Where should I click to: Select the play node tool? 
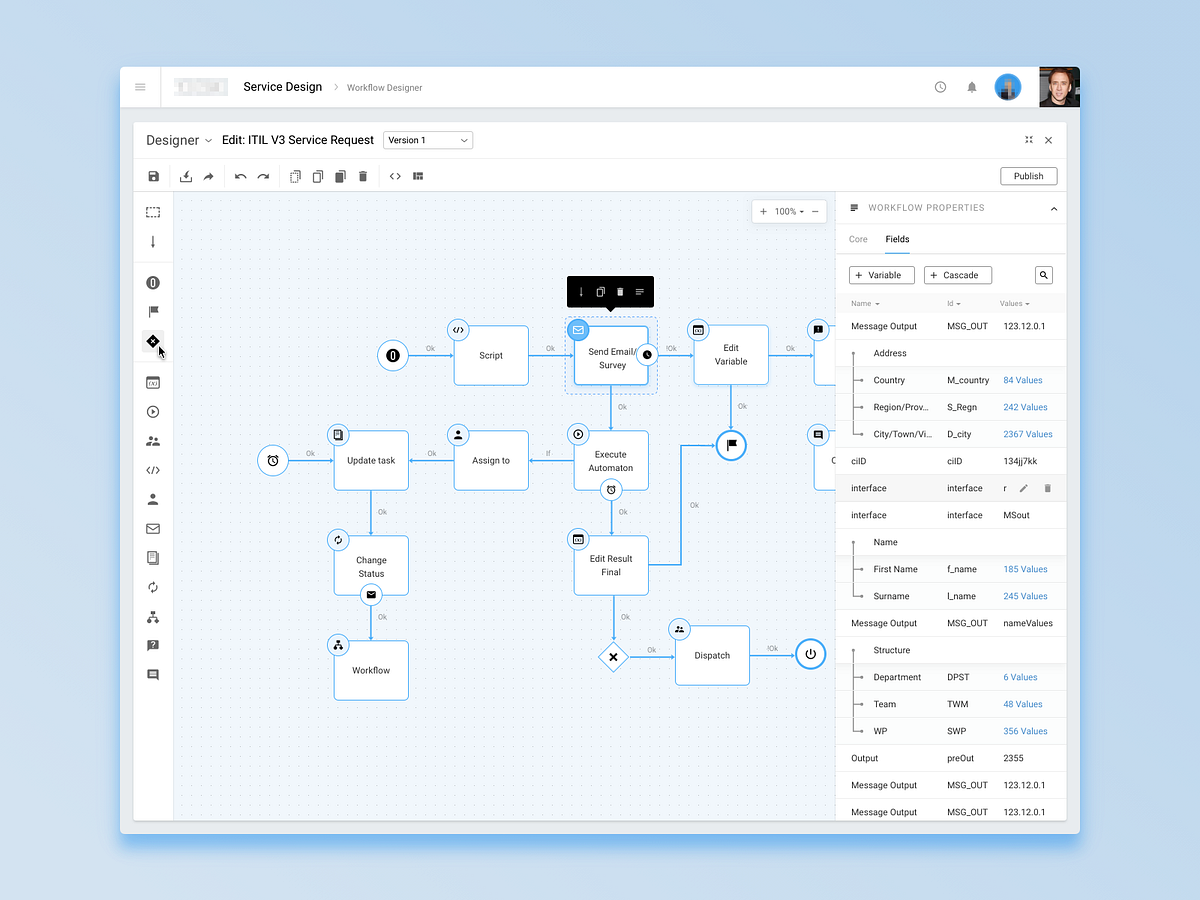[x=153, y=411]
